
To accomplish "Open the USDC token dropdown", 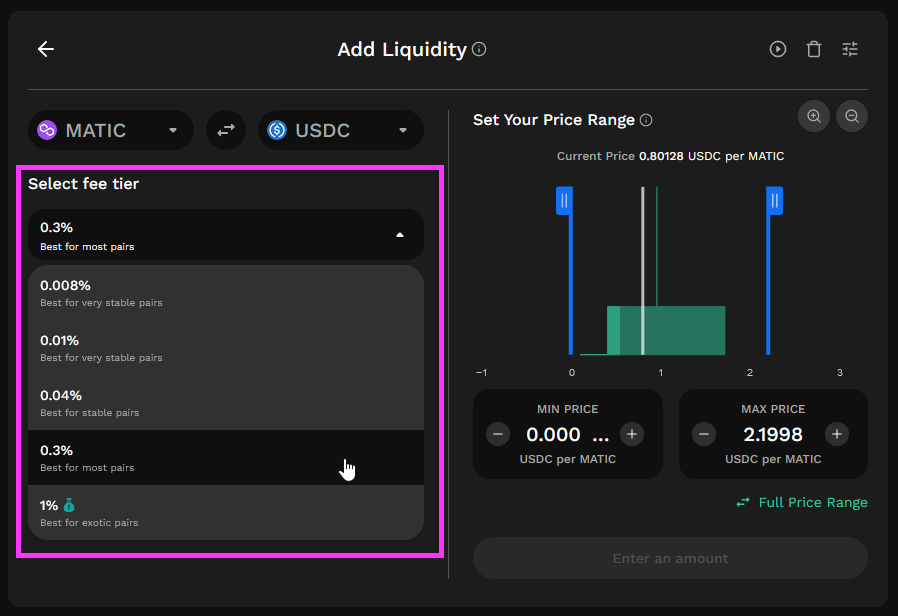I will (x=341, y=131).
